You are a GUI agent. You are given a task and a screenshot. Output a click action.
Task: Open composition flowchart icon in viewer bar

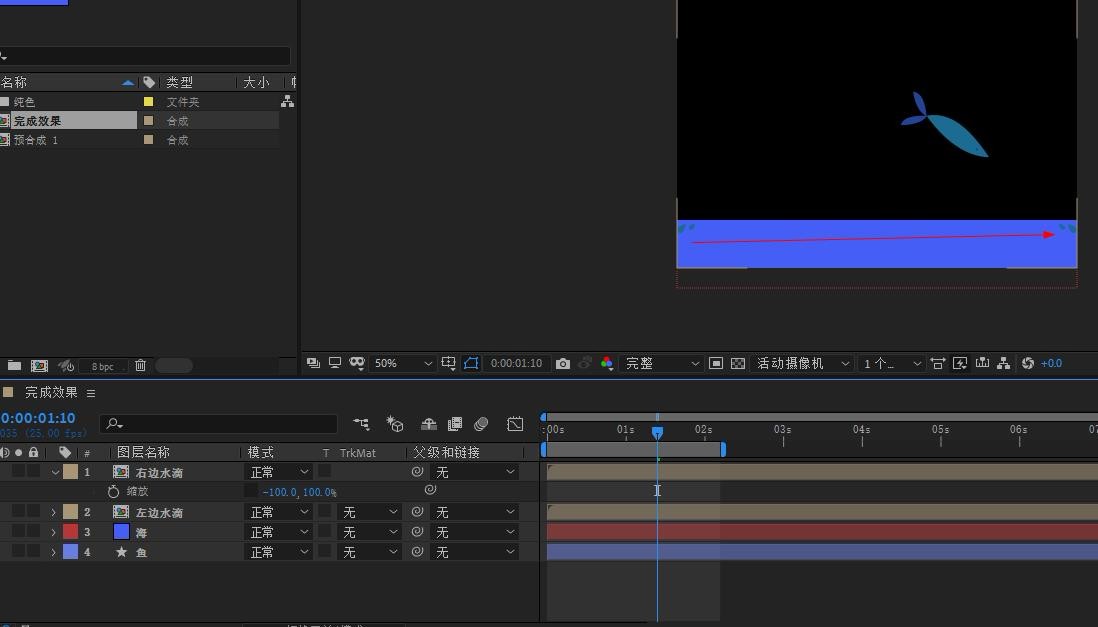point(1003,363)
